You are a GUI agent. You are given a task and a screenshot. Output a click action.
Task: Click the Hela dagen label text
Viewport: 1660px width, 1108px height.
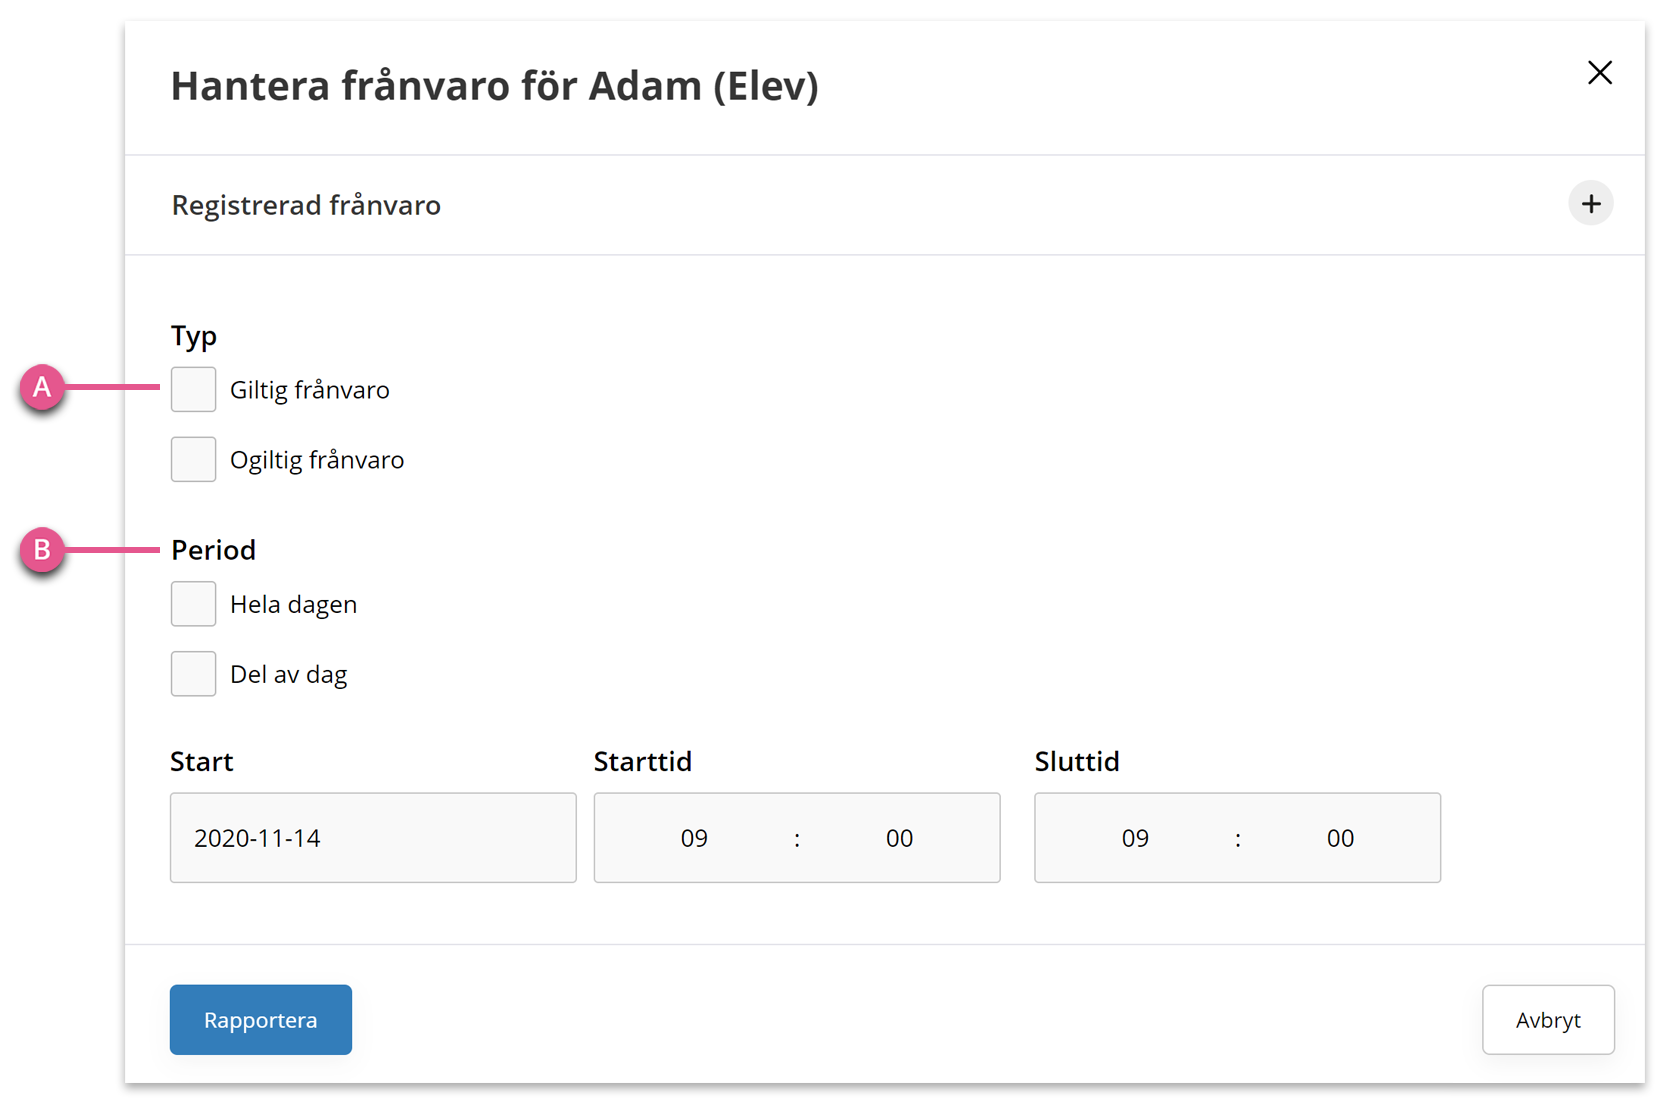(x=293, y=605)
